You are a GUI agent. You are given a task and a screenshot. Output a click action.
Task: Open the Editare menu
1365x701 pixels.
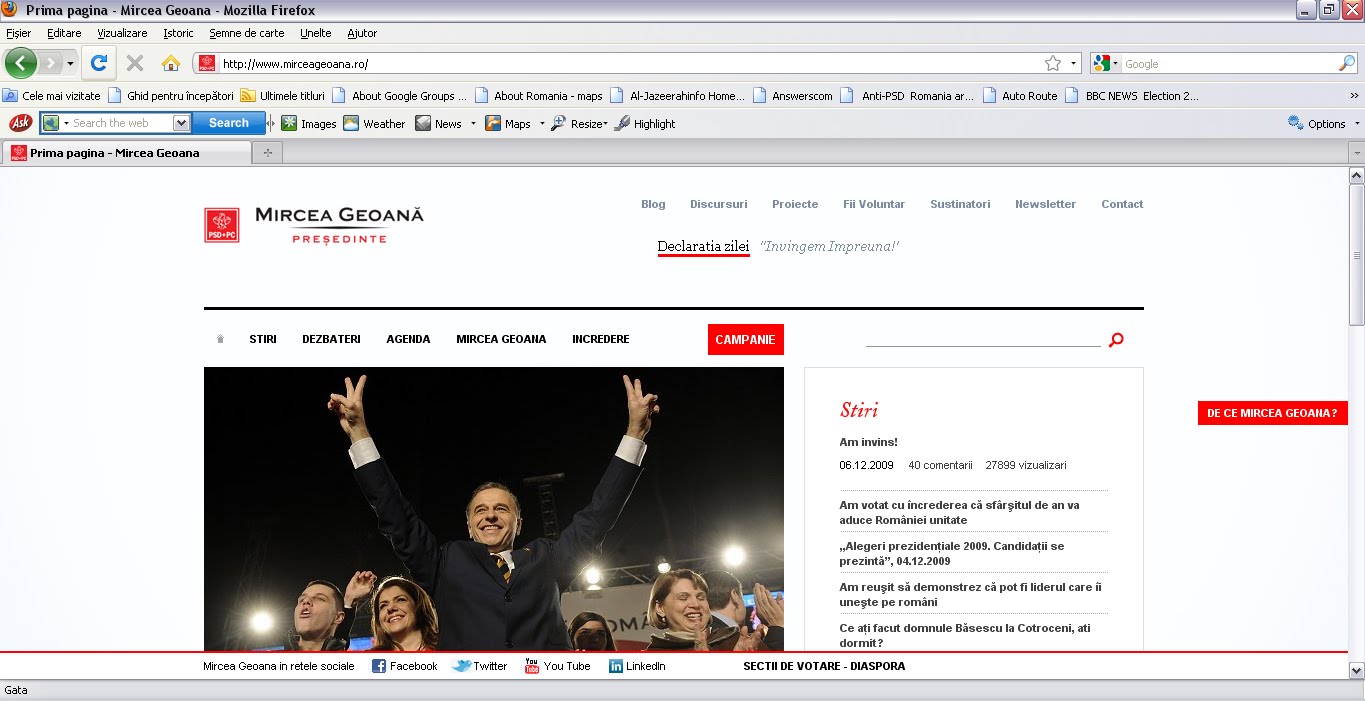65,33
